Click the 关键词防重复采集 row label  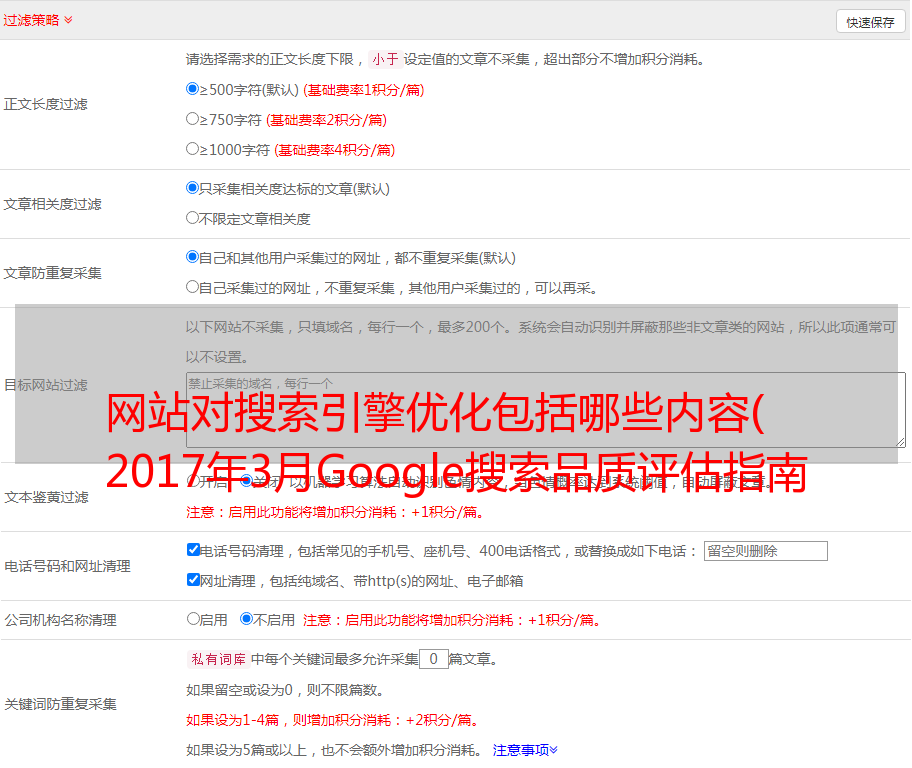(60, 704)
